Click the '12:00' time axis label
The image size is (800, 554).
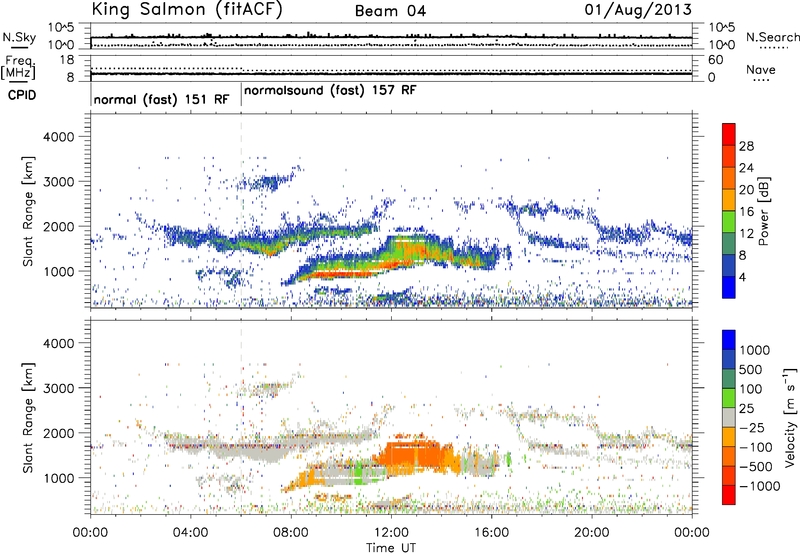point(391,533)
